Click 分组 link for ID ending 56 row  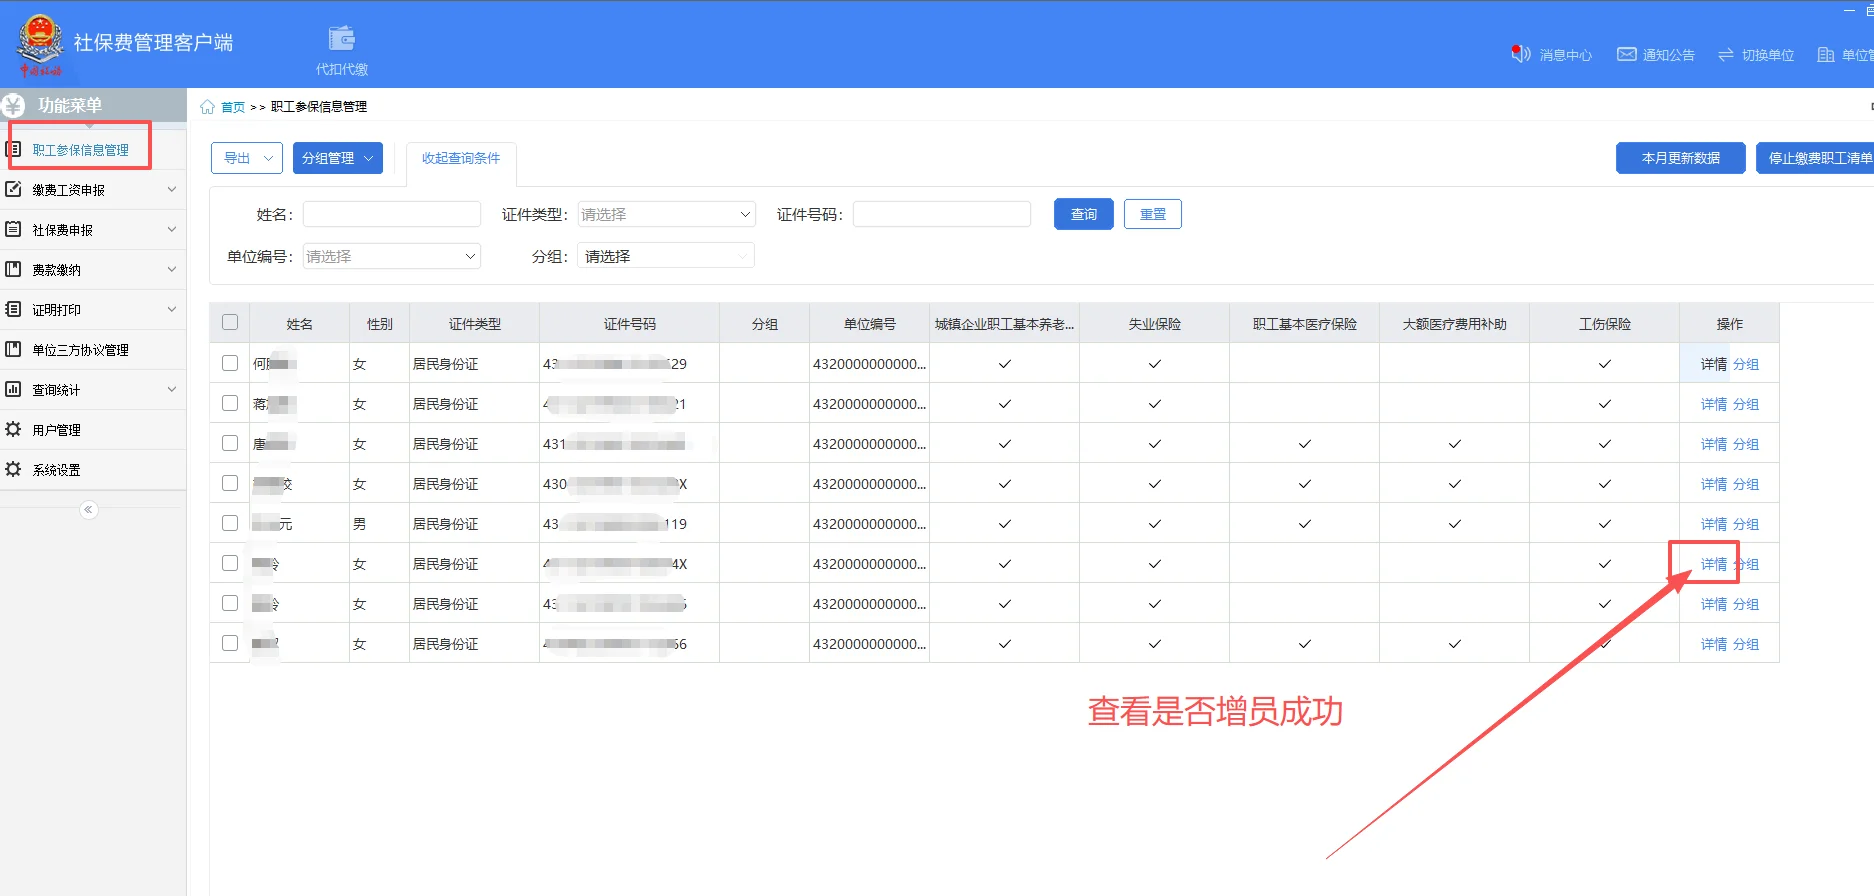point(1746,644)
